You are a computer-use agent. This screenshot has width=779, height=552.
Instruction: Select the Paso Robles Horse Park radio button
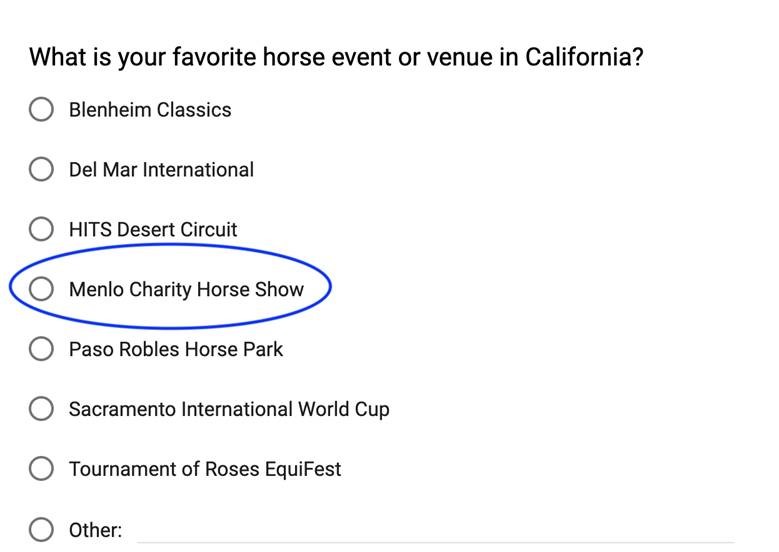tap(41, 349)
